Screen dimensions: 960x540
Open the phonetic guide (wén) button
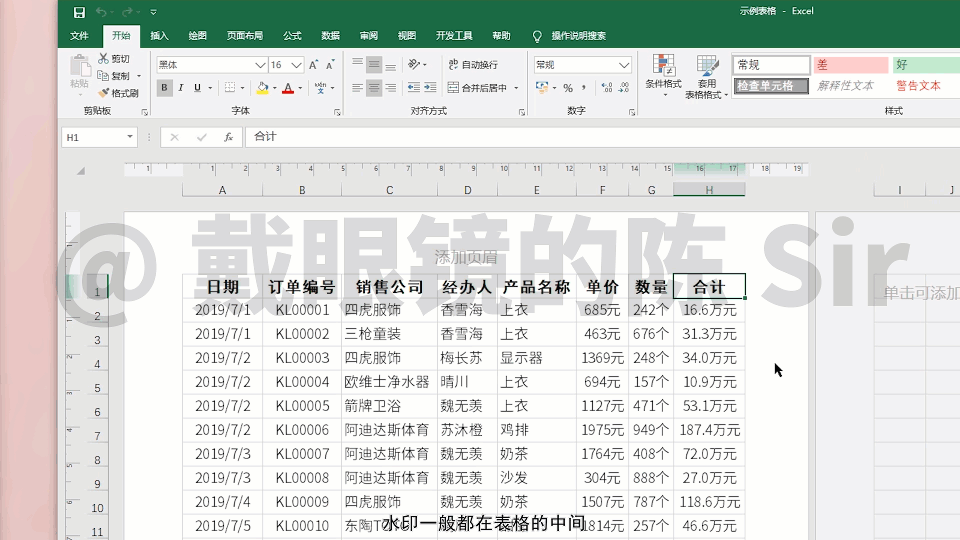(x=320, y=88)
